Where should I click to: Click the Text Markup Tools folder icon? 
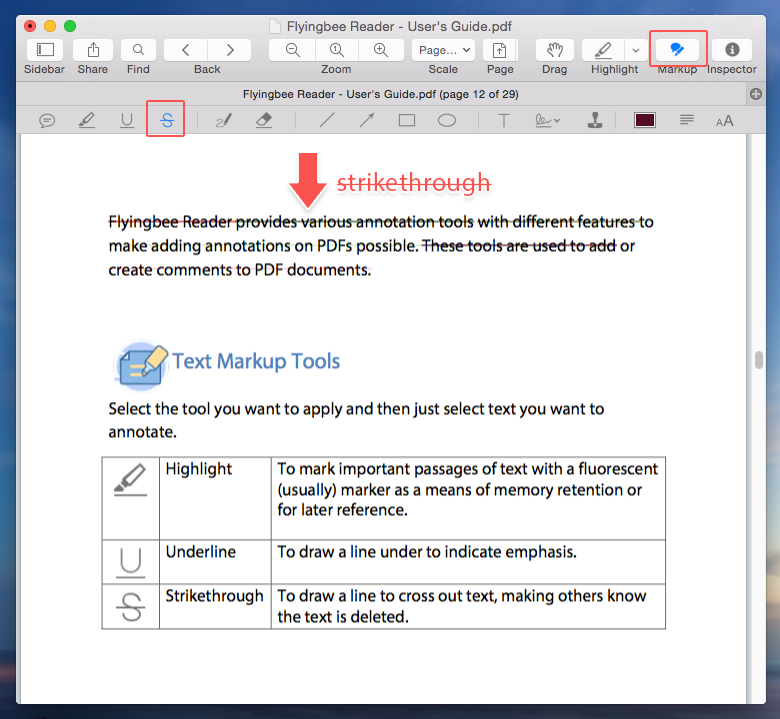point(141,366)
